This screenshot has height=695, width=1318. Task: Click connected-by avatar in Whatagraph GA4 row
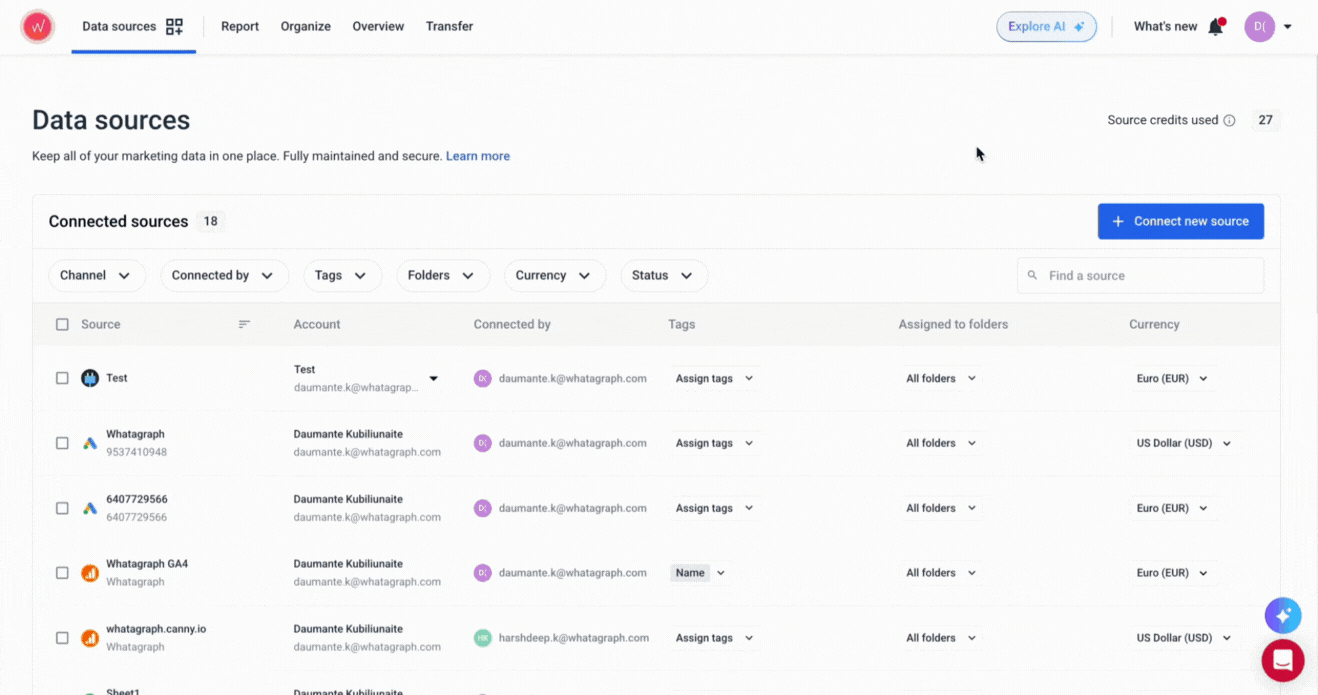click(x=483, y=573)
